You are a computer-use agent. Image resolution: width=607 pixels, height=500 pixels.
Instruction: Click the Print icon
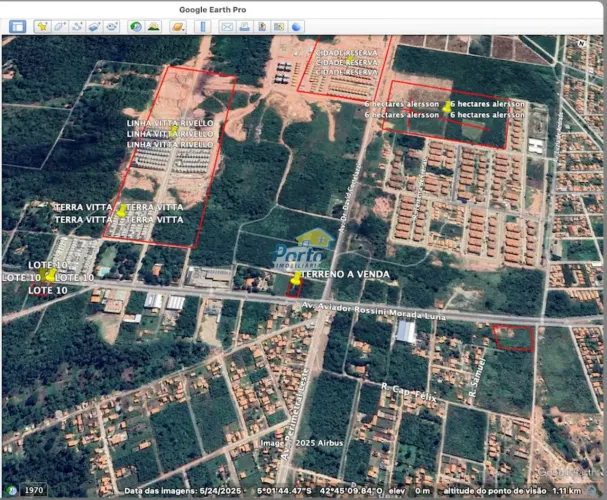click(x=244, y=27)
